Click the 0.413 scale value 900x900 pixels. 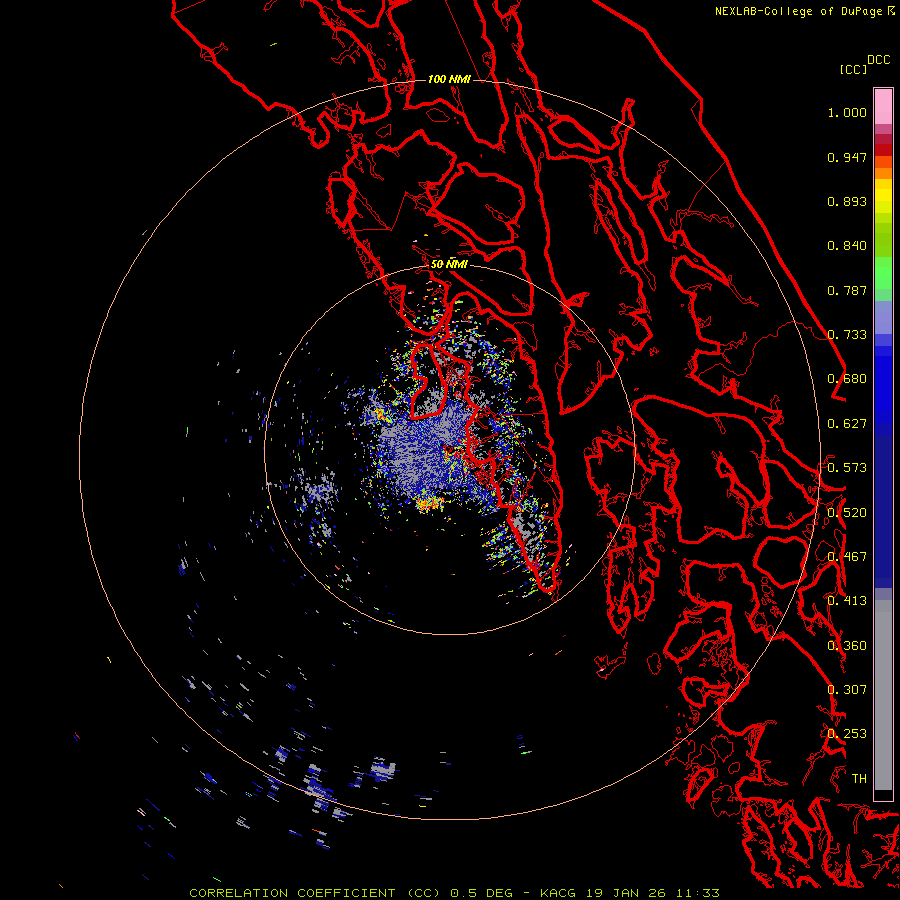pos(847,601)
